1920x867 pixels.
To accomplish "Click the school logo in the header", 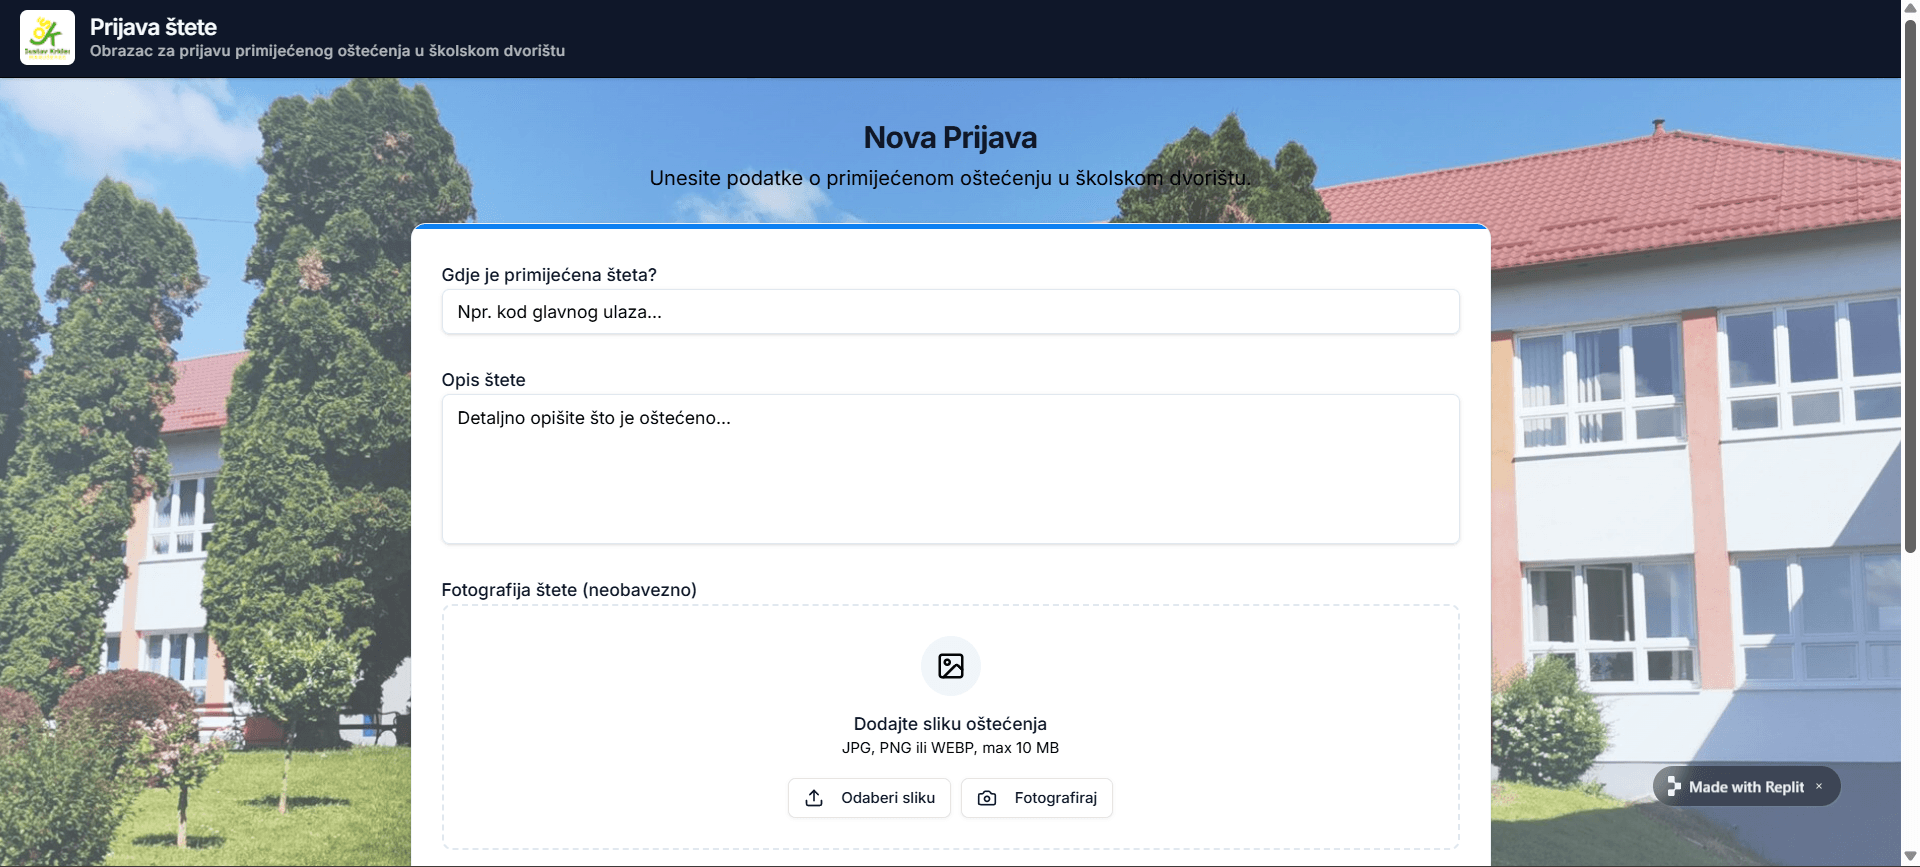I will (47, 38).
